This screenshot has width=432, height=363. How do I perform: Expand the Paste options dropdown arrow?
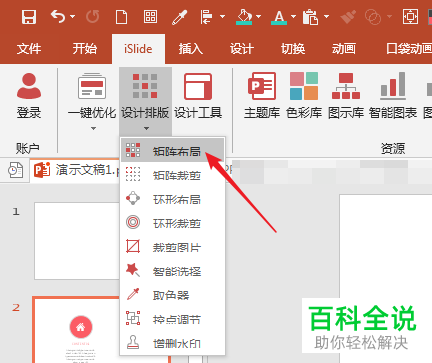pos(327,16)
